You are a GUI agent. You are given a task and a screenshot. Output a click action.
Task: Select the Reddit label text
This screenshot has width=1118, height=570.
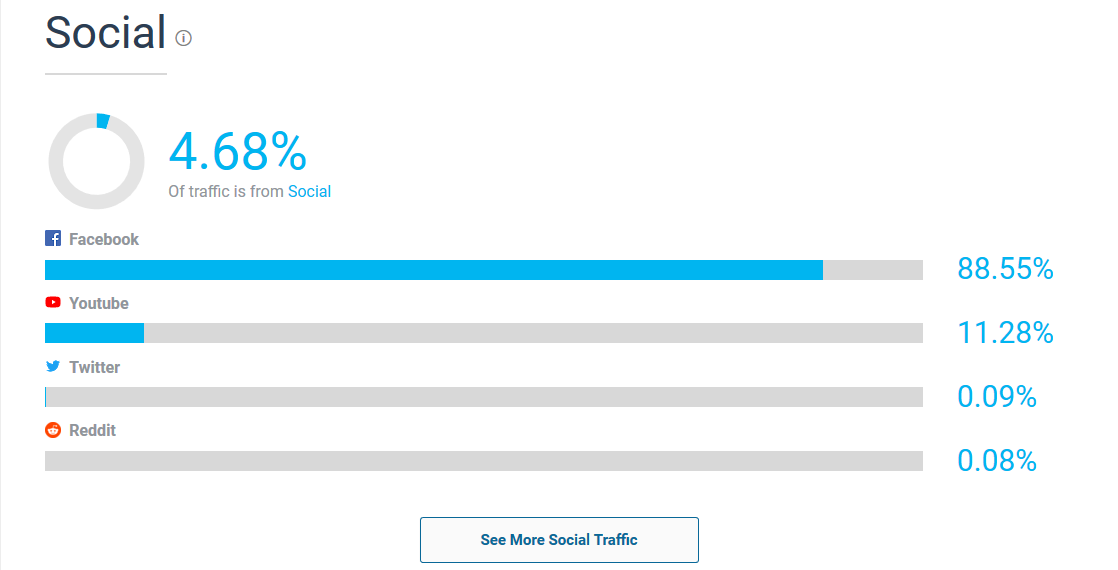click(93, 430)
